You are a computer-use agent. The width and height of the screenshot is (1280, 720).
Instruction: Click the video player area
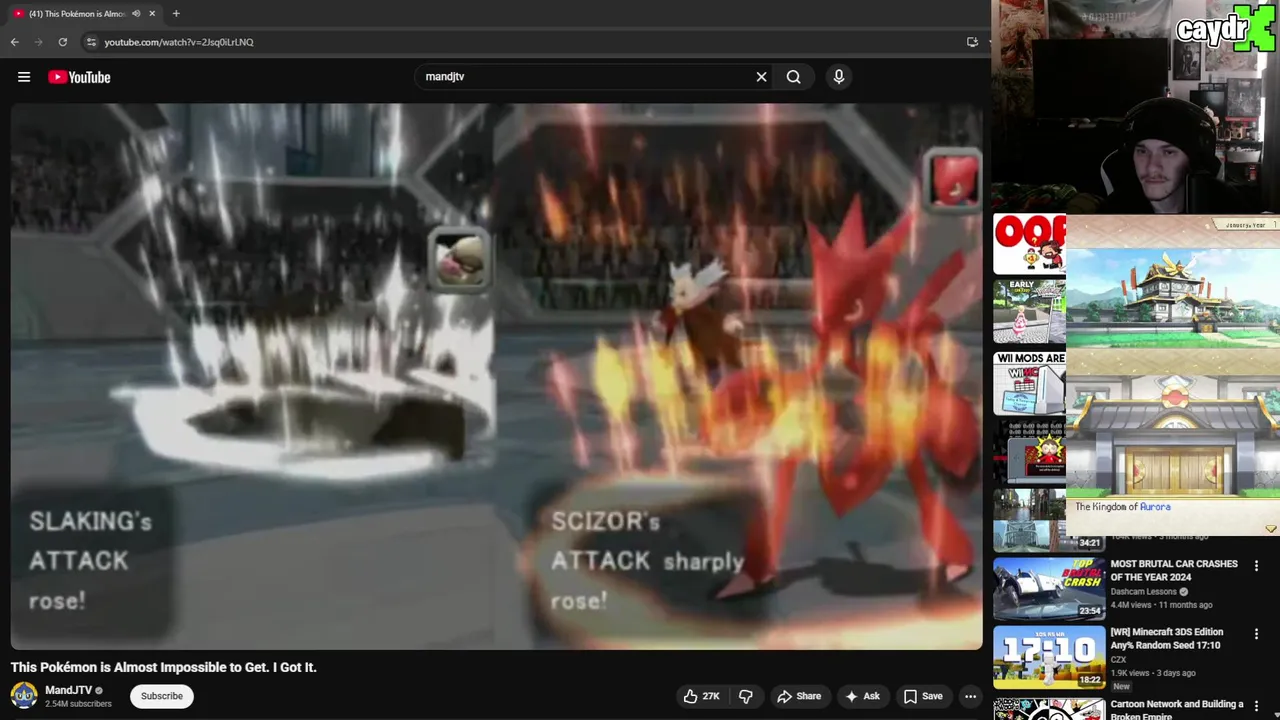click(496, 376)
